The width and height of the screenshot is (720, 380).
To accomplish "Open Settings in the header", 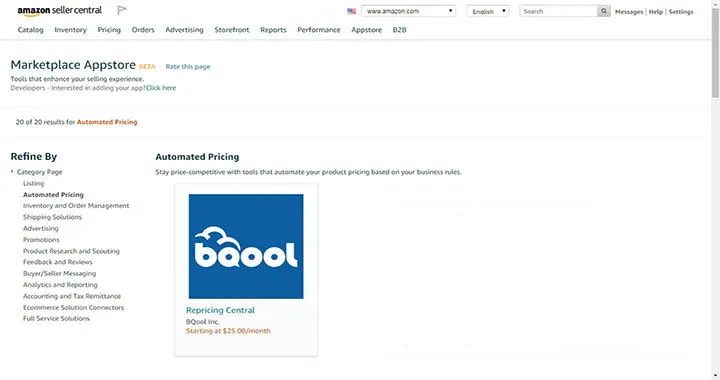I will click(681, 12).
